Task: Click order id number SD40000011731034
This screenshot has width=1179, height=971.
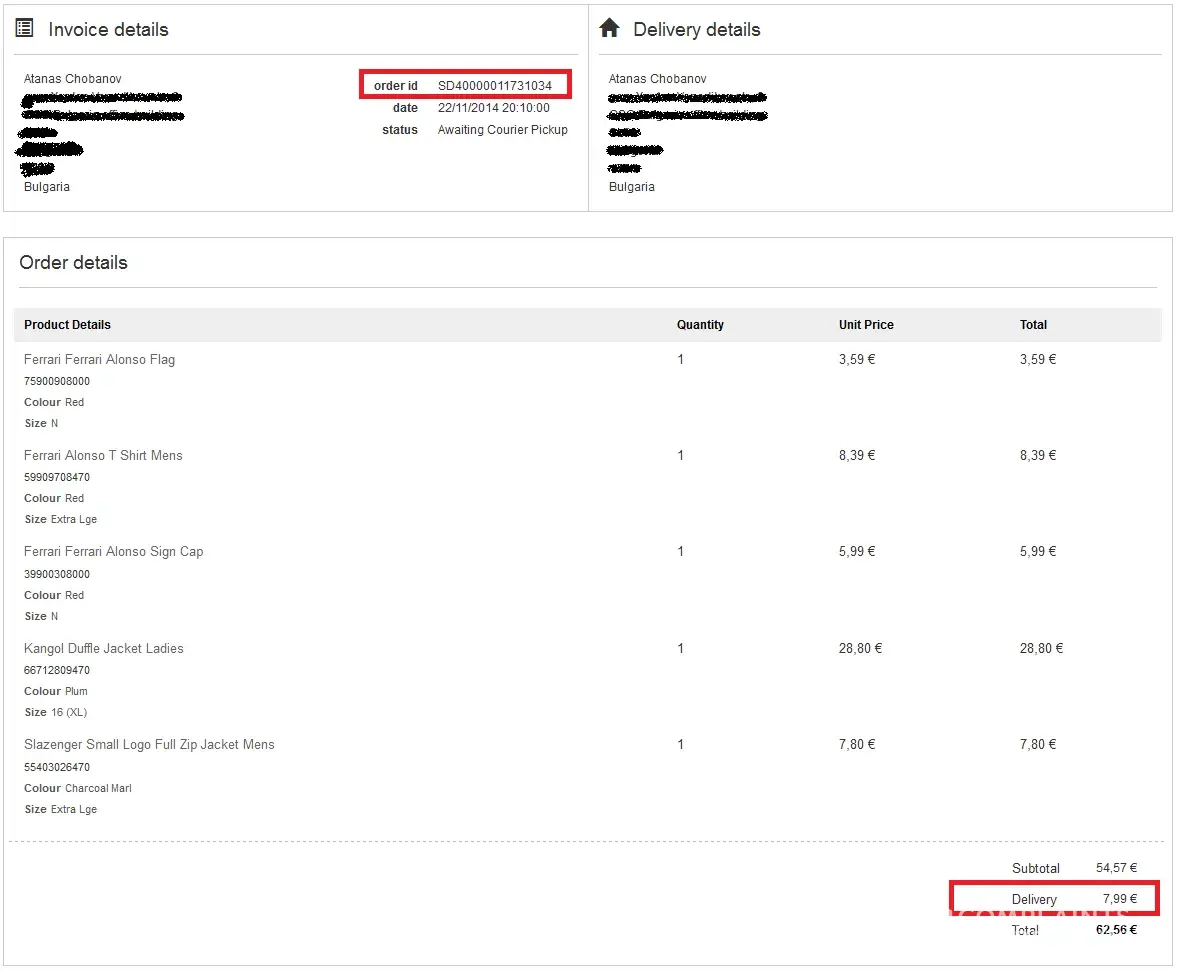Action: [494, 86]
